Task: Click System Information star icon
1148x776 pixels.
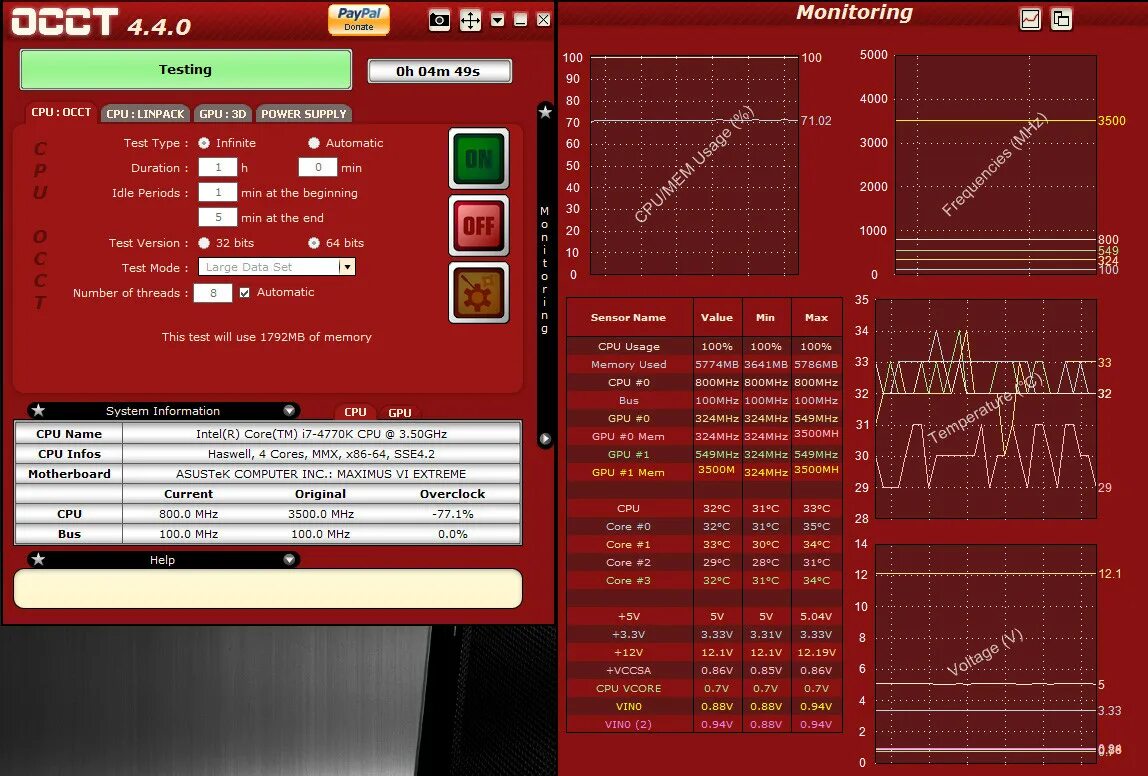Action: coord(39,410)
